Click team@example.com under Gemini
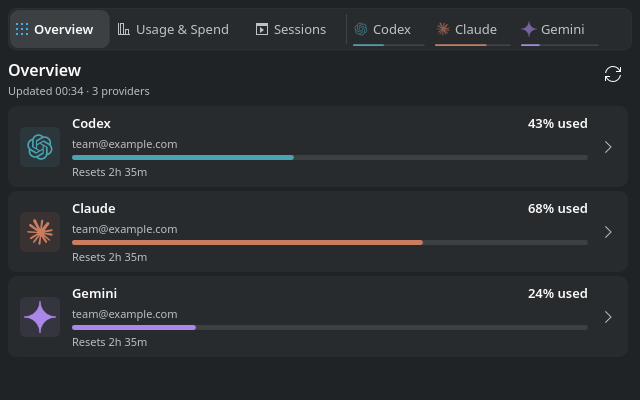640x400 pixels. 125,314
